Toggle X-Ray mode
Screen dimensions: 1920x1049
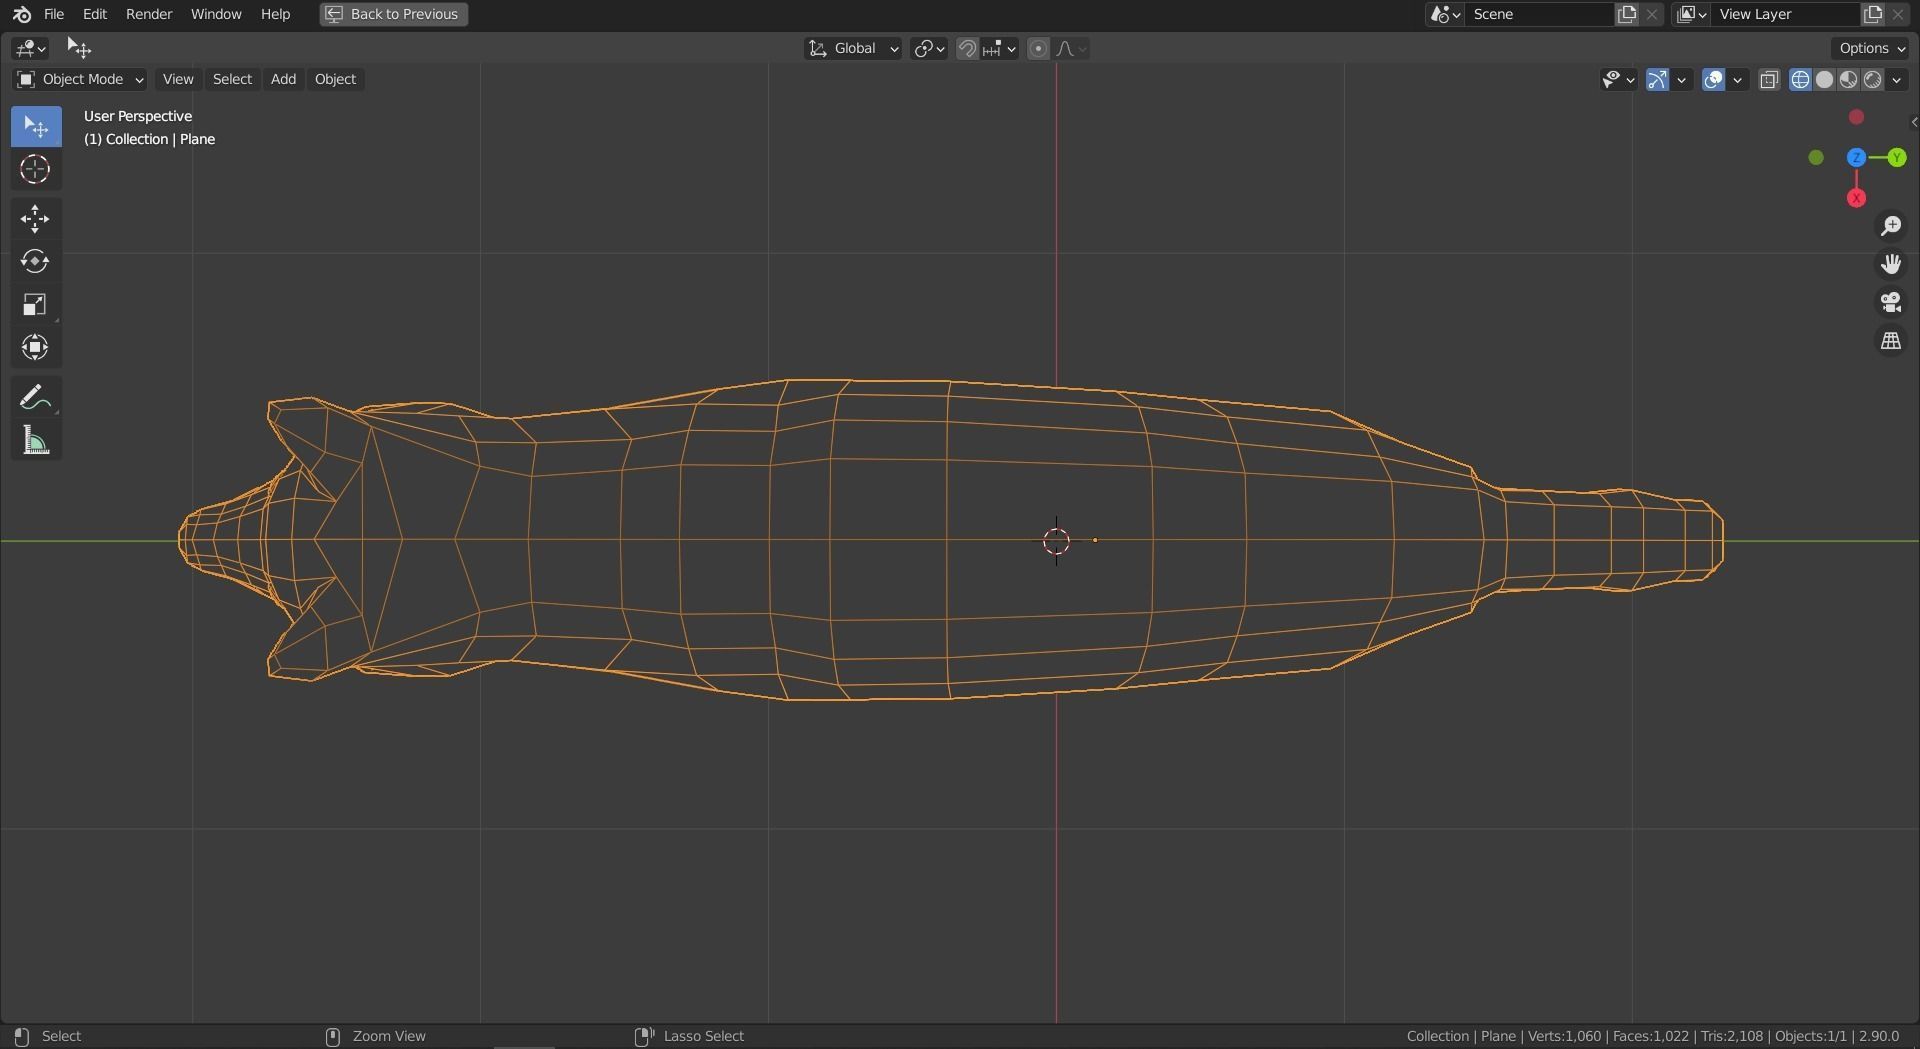click(1769, 80)
